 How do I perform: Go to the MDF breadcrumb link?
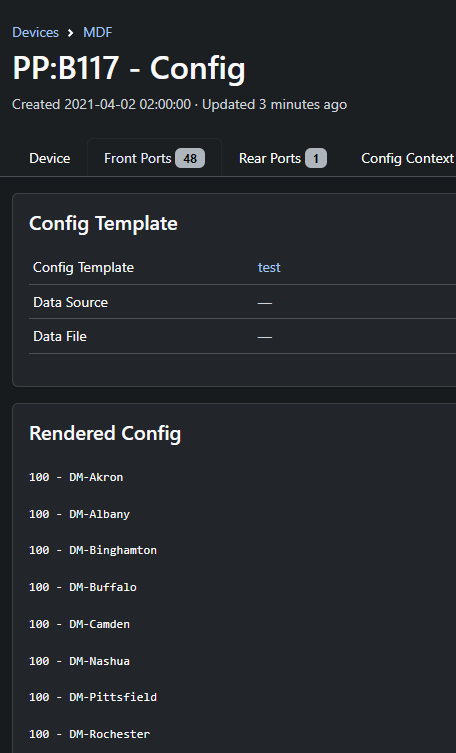97,32
